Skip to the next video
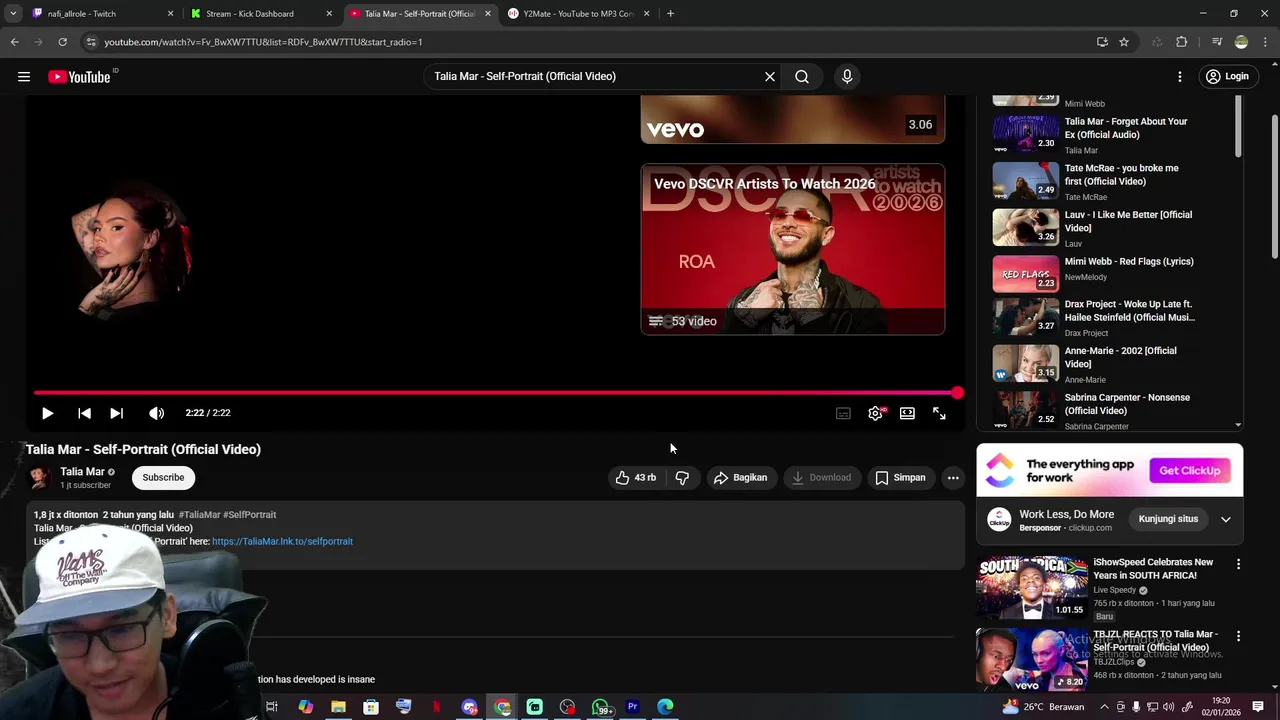This screenshot has height=720, width=1280. [x=116, y=413]
